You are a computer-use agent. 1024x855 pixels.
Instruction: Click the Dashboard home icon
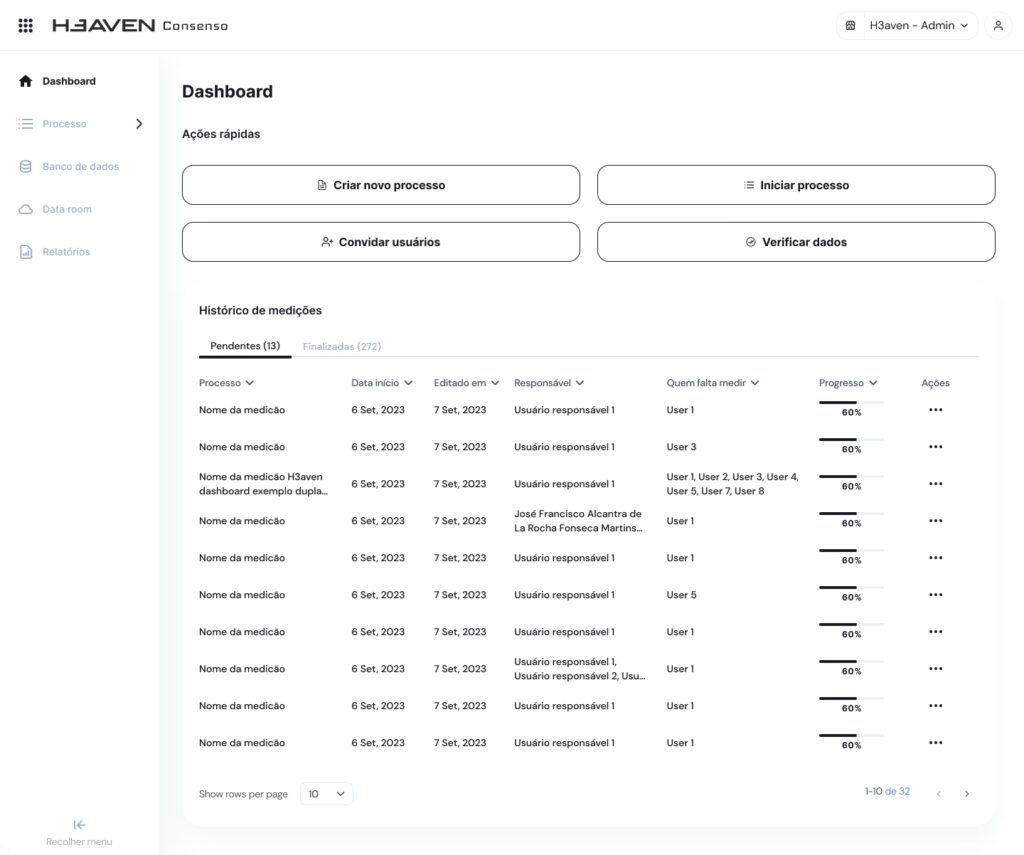coord(26,81)
